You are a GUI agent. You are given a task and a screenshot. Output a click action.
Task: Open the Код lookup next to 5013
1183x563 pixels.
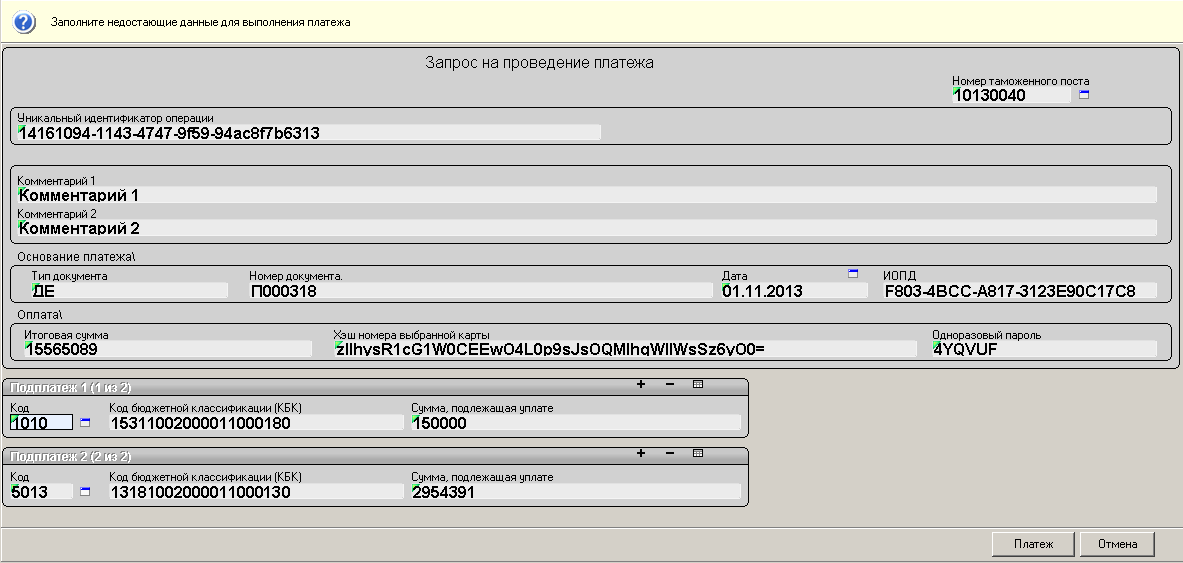[x=85, y=491]
